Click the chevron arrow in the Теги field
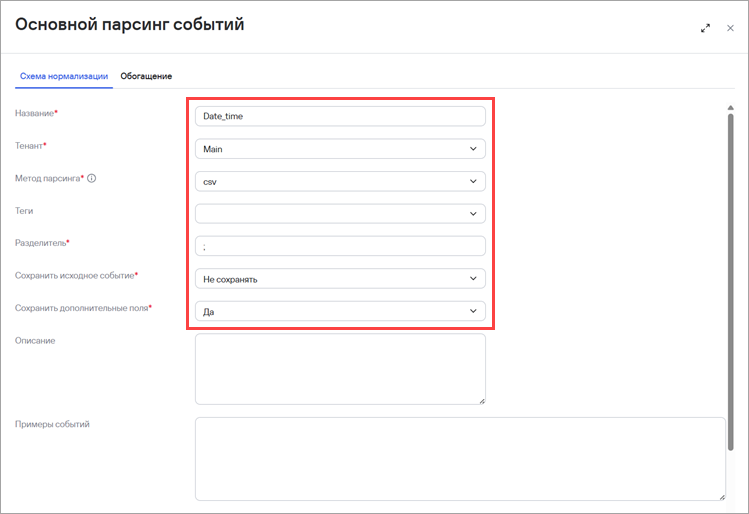This screenshot has height=514, width=749. tap(473, 214)
